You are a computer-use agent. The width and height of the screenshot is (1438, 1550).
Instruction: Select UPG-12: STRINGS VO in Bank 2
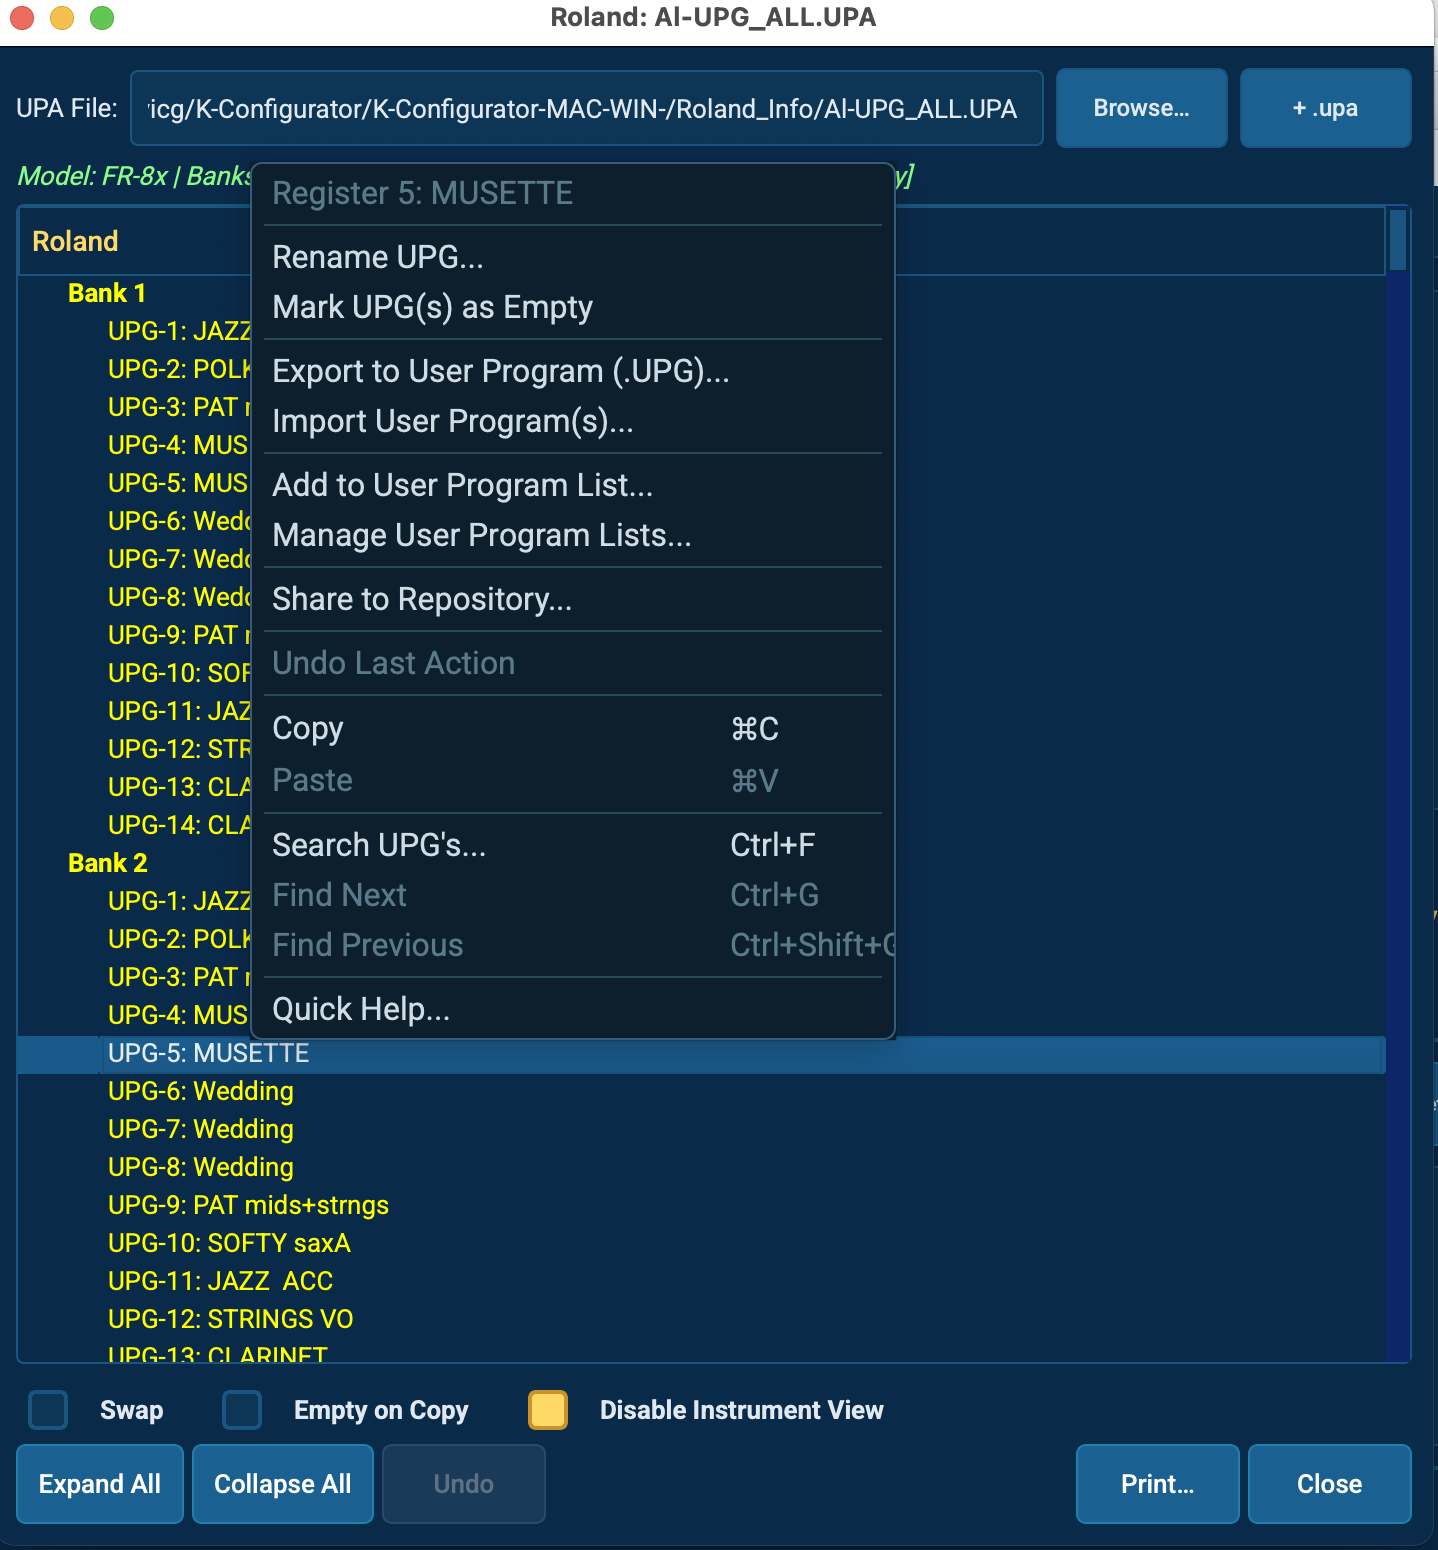tap(230, 1319)
